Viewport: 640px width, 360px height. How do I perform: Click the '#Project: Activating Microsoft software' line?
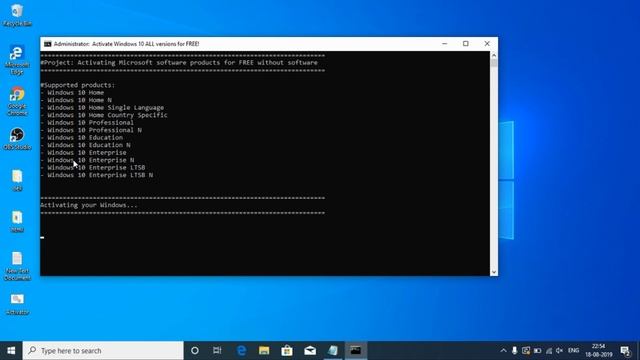coord(179,62)
